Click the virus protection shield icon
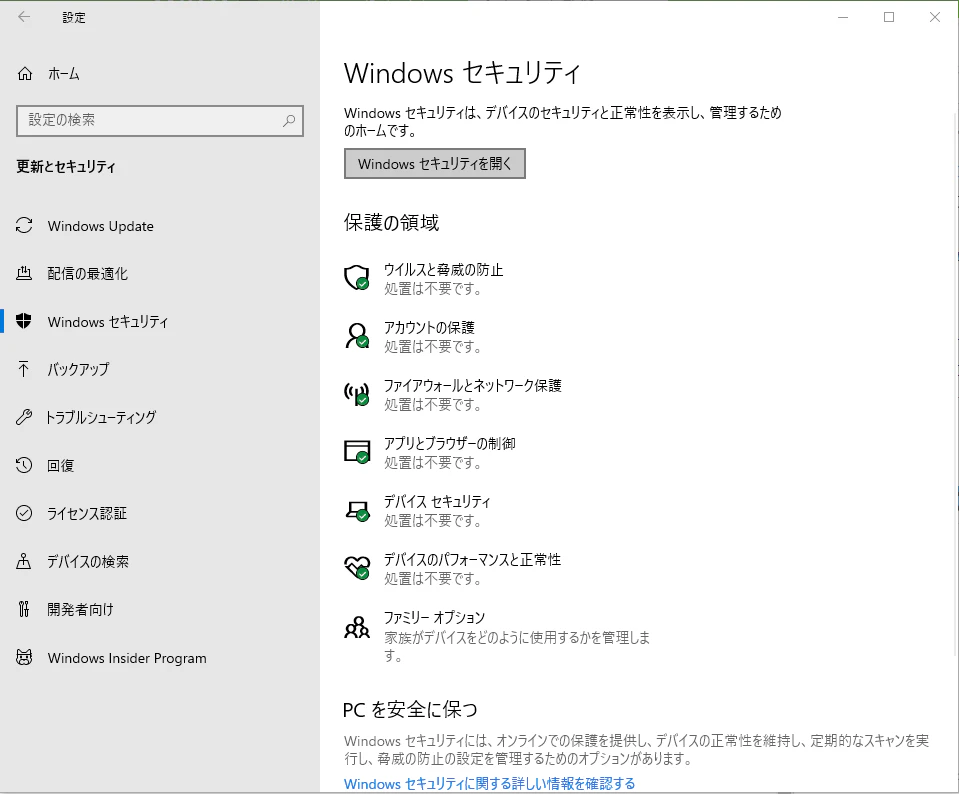 [357, 277]
